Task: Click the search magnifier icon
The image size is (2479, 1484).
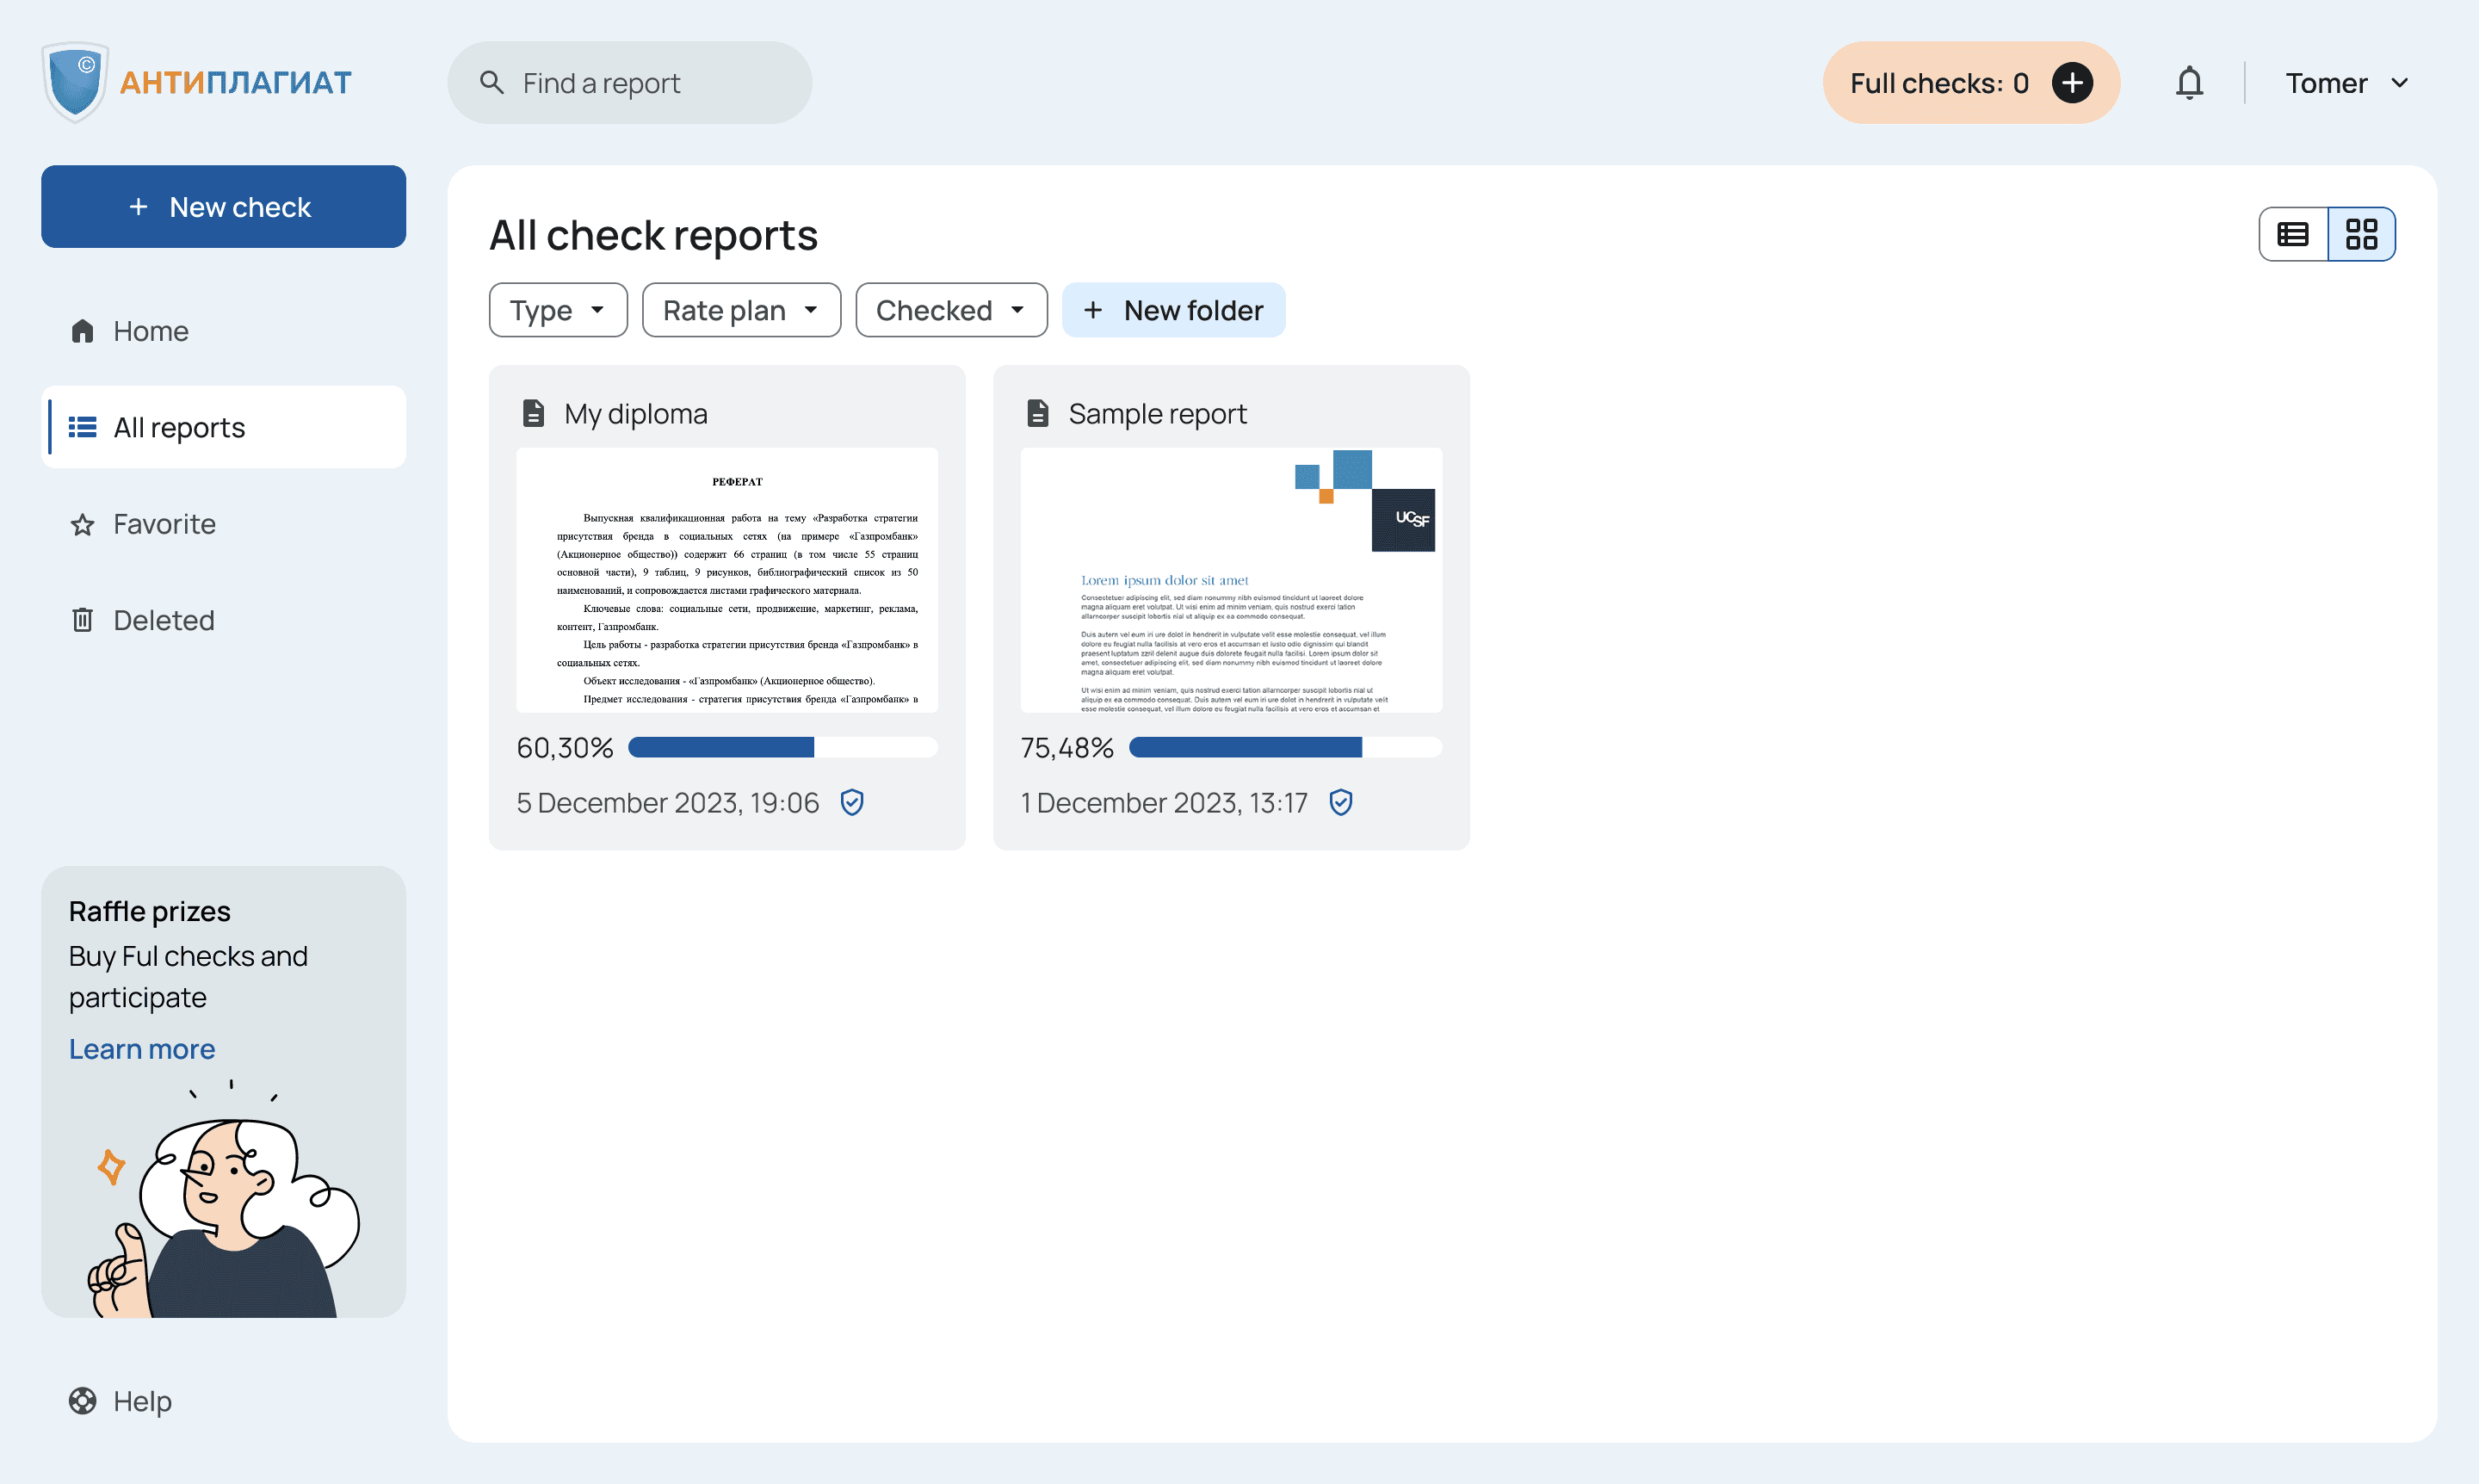Action: (491, 83)
